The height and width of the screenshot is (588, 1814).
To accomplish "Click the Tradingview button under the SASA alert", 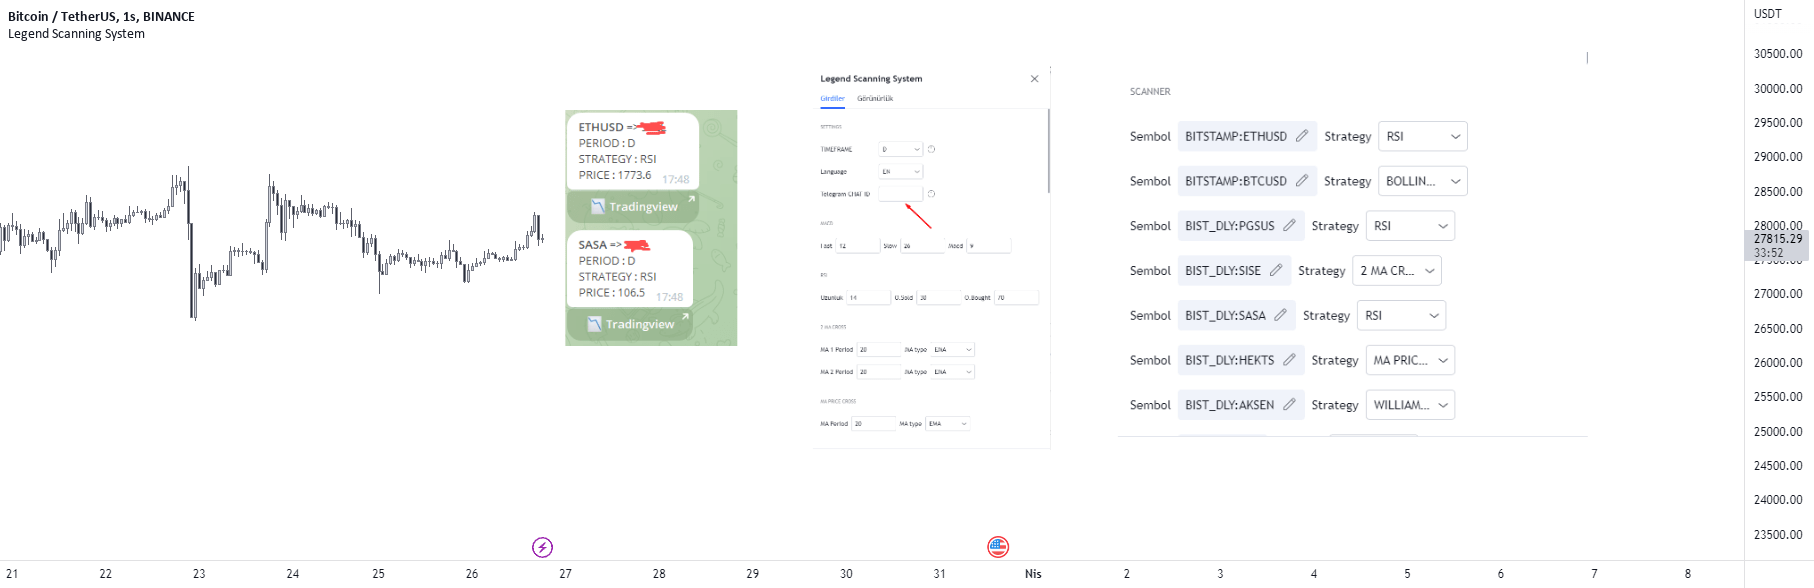I will coord(631,323).
